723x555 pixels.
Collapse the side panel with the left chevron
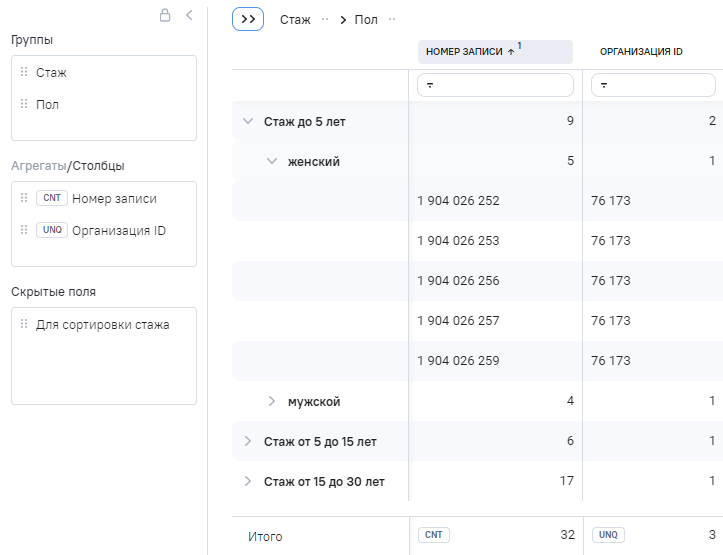tap(189, 15)
